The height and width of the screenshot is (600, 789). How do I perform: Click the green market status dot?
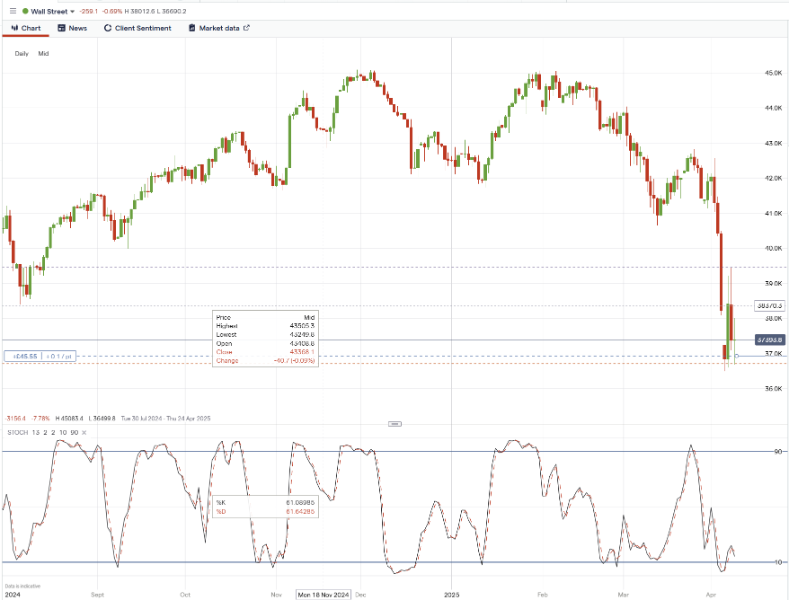(x=25, y=11)
